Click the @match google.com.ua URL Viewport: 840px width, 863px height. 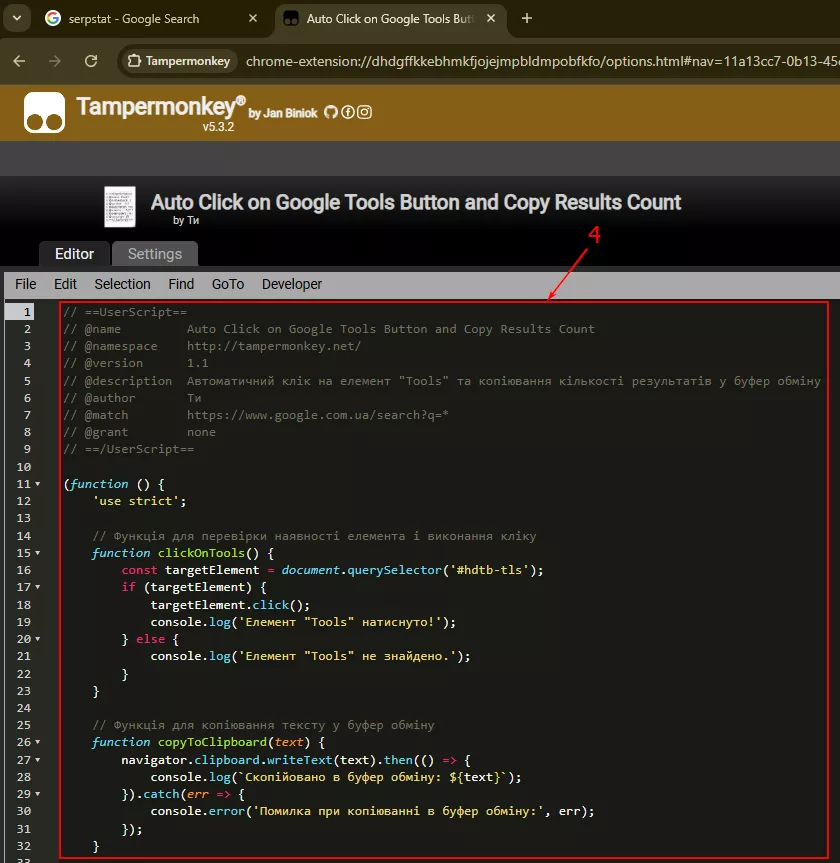pos(318,415)
